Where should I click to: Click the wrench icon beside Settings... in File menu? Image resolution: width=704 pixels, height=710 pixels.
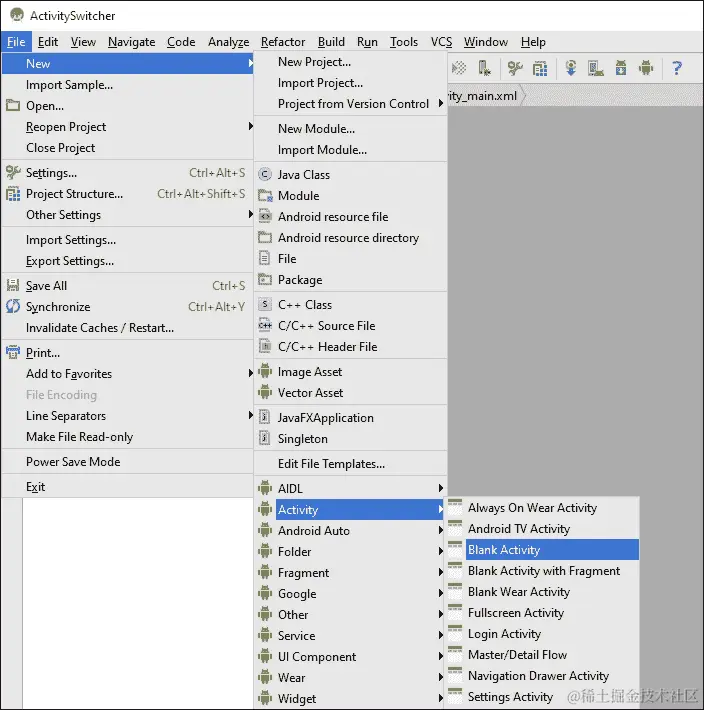pyautogui.click(x=13, y=172)
